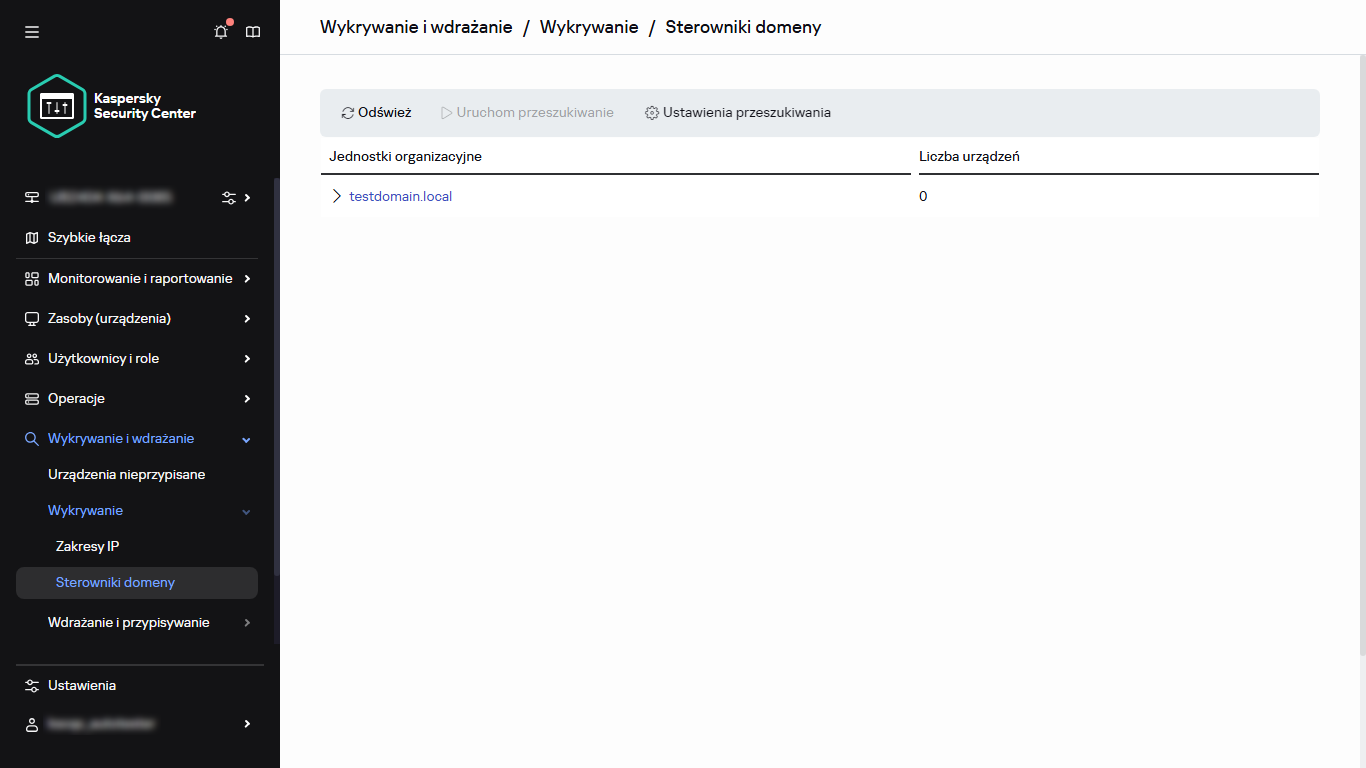Open Urządzenia nieprzypisane
This screenshot has width=1366, height=768.
click(126, 474)
